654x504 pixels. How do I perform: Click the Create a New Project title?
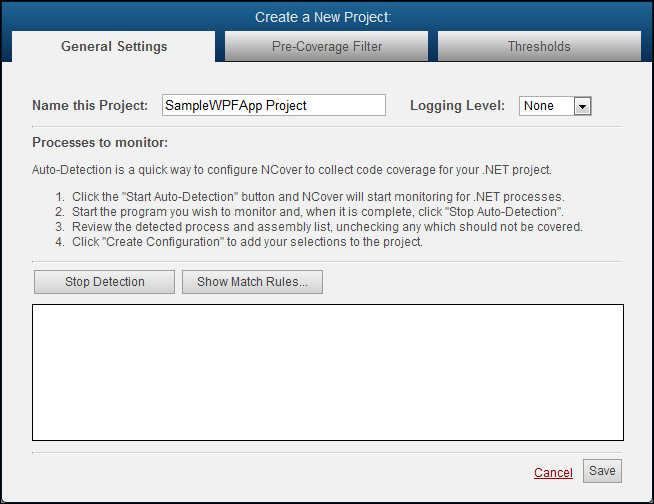pos(323,17)
